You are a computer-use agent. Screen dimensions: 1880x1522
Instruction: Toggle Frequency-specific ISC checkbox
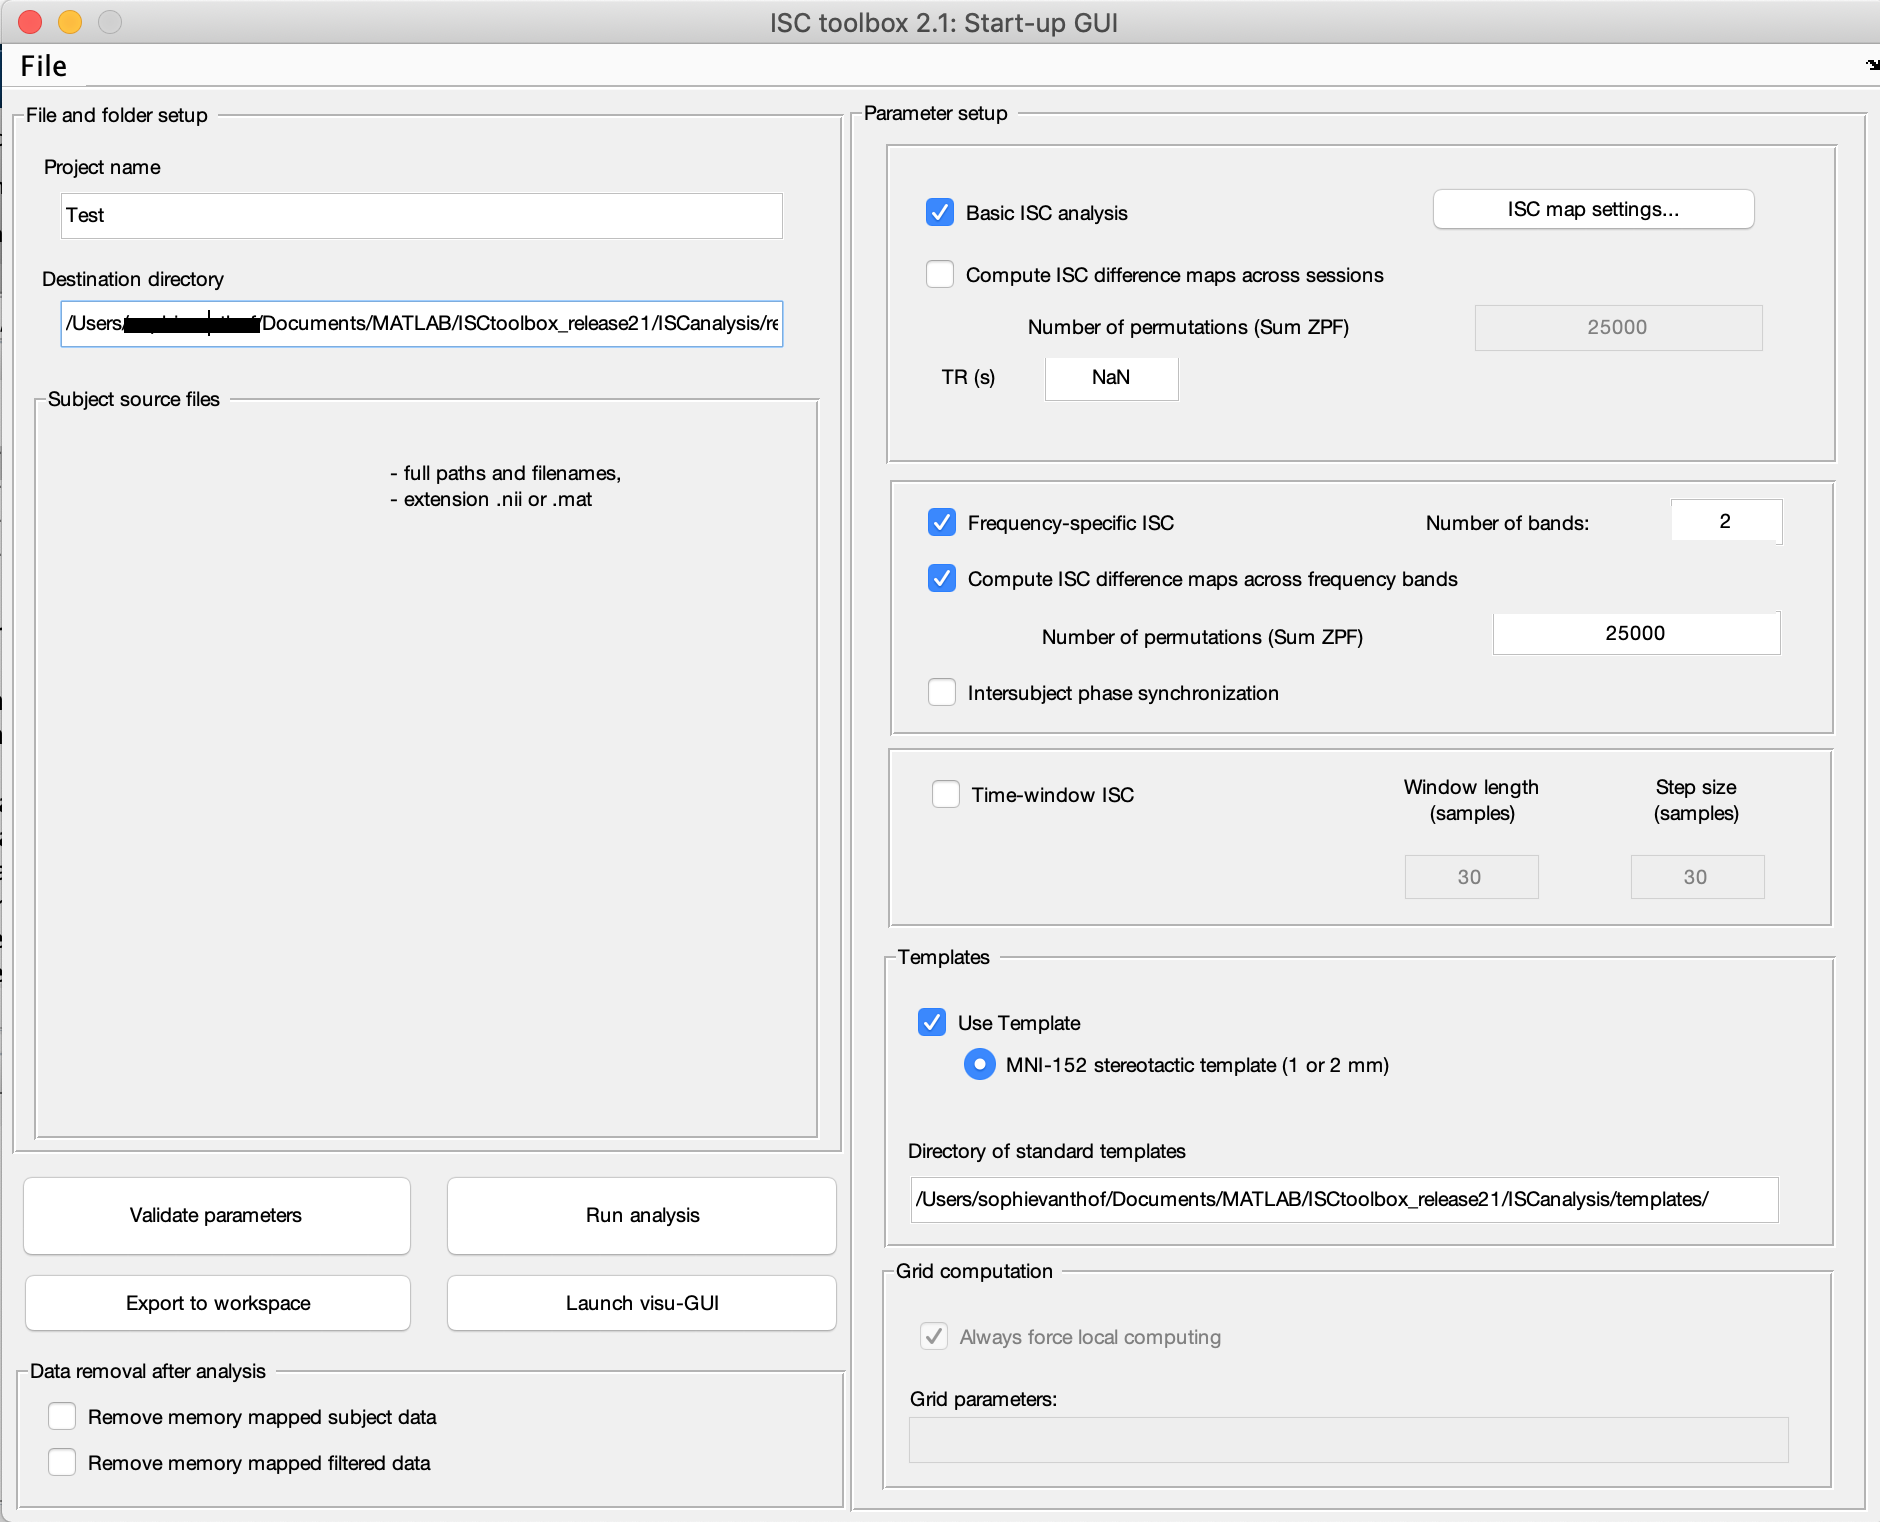point(941,522)
